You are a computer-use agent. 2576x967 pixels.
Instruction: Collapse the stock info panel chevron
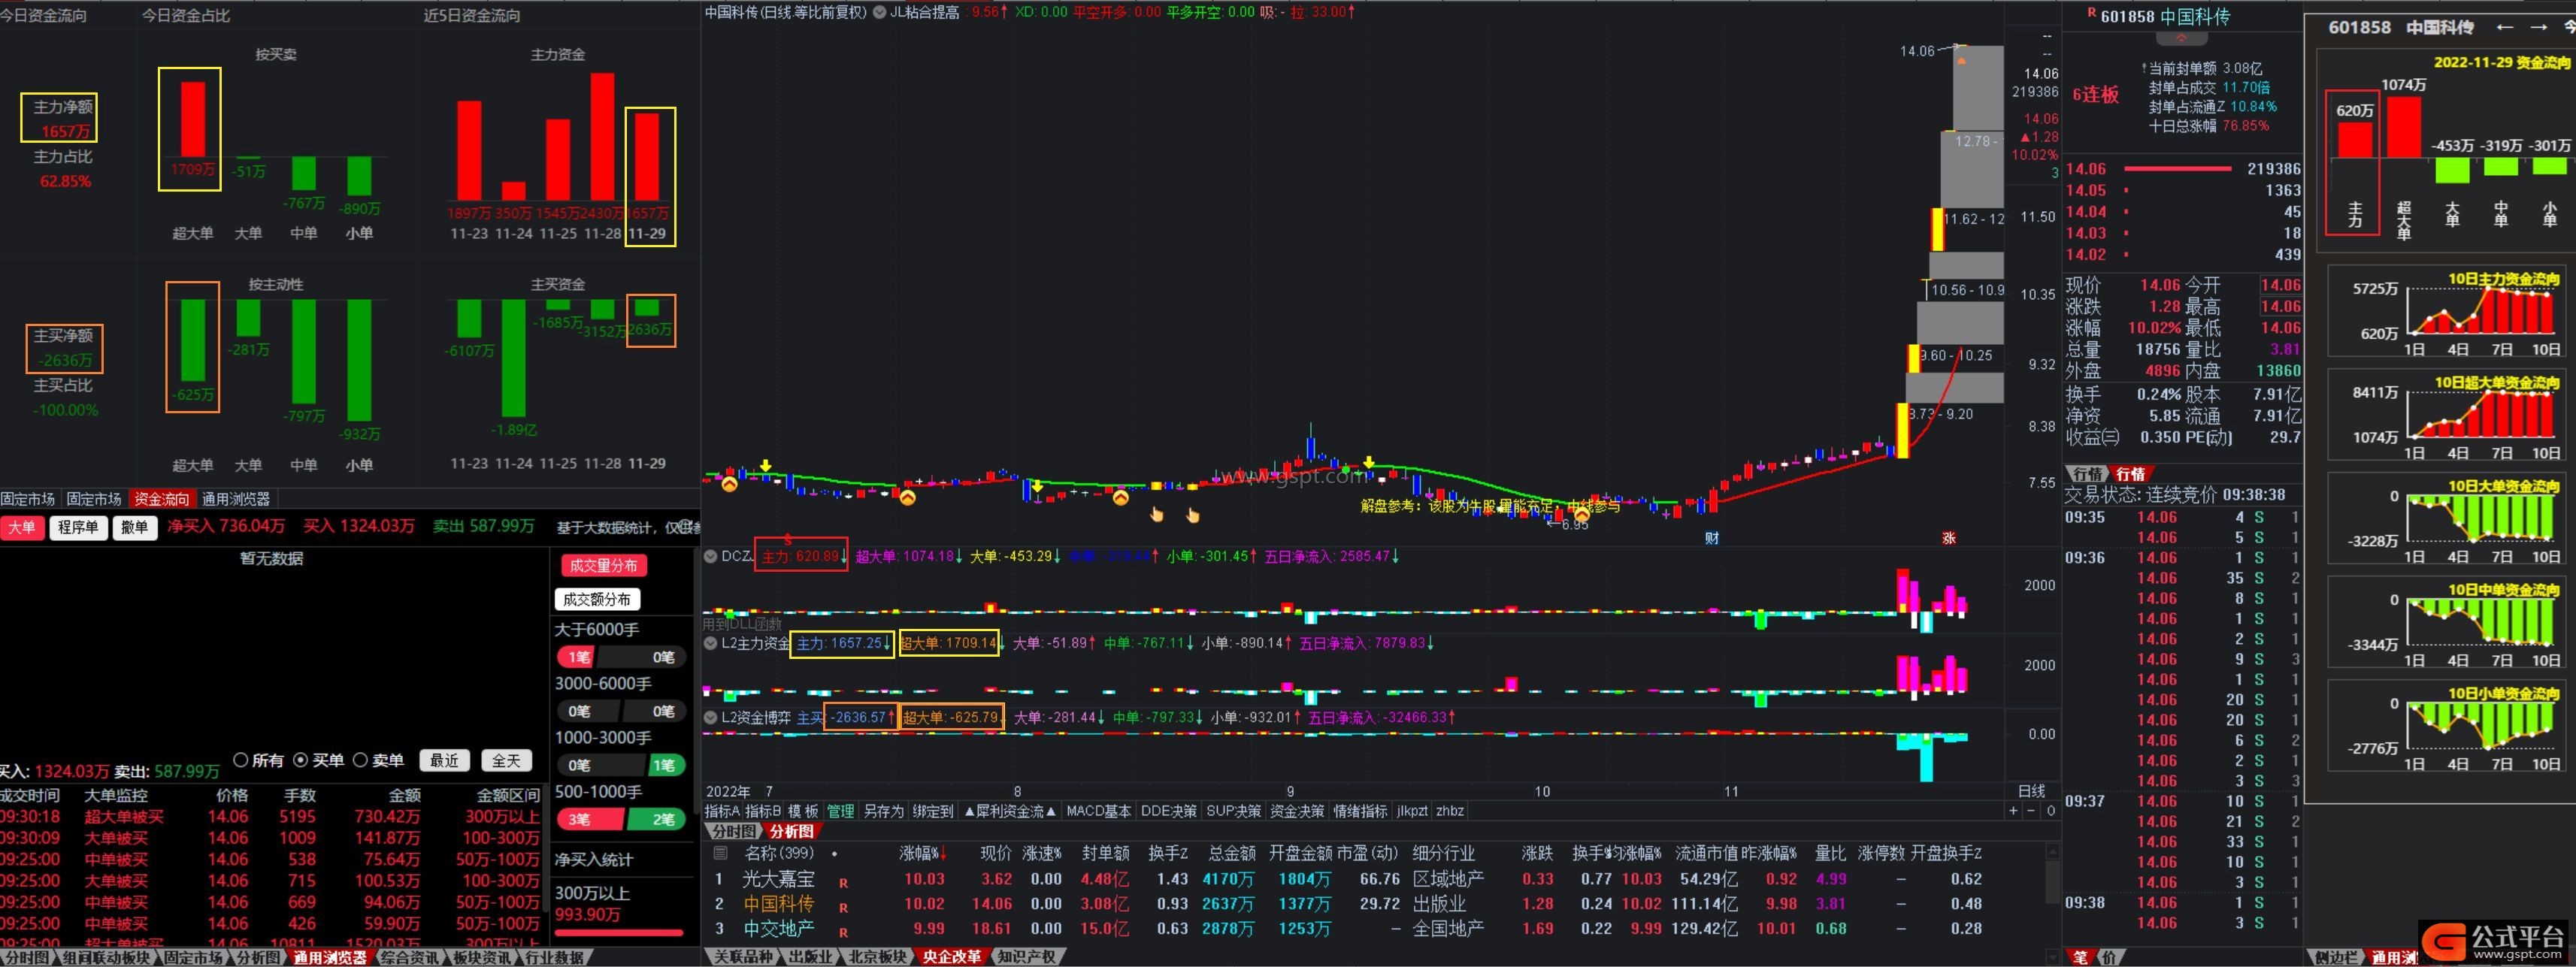pos(2181,39)
